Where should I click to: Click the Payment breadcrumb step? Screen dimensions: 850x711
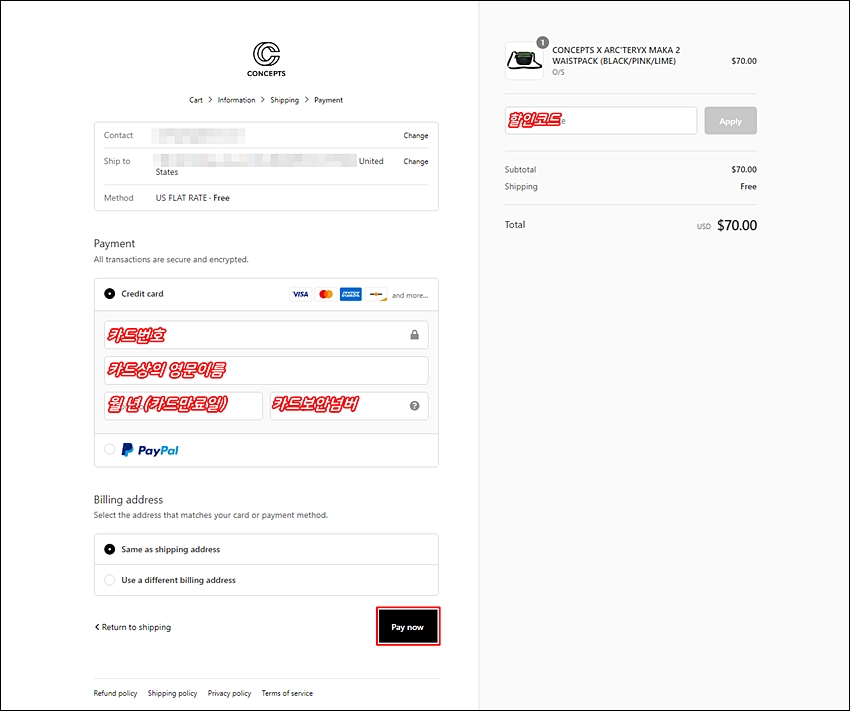pos(329,100)
